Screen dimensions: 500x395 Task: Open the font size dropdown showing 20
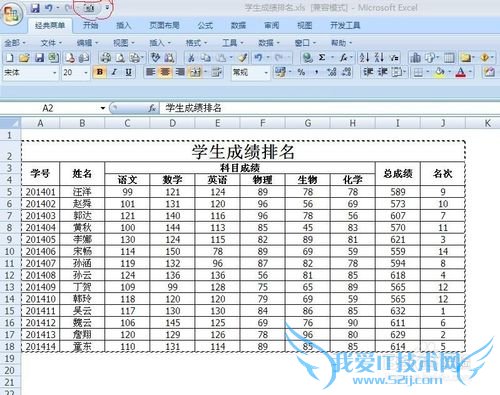(x=86, y=73)
